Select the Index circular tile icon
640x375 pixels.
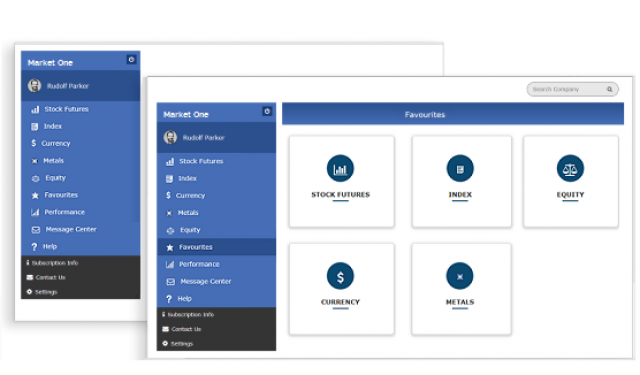[x=460, y=169]
